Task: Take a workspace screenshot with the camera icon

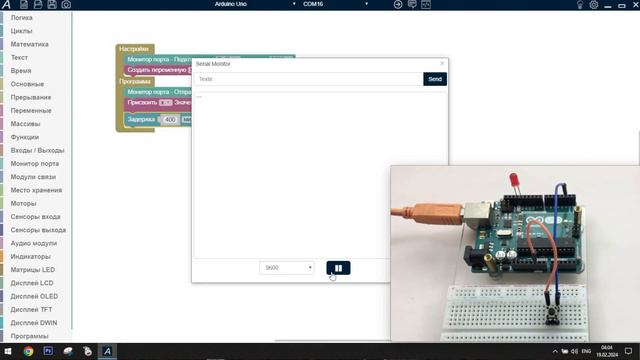Action: [x=66, y=4]
